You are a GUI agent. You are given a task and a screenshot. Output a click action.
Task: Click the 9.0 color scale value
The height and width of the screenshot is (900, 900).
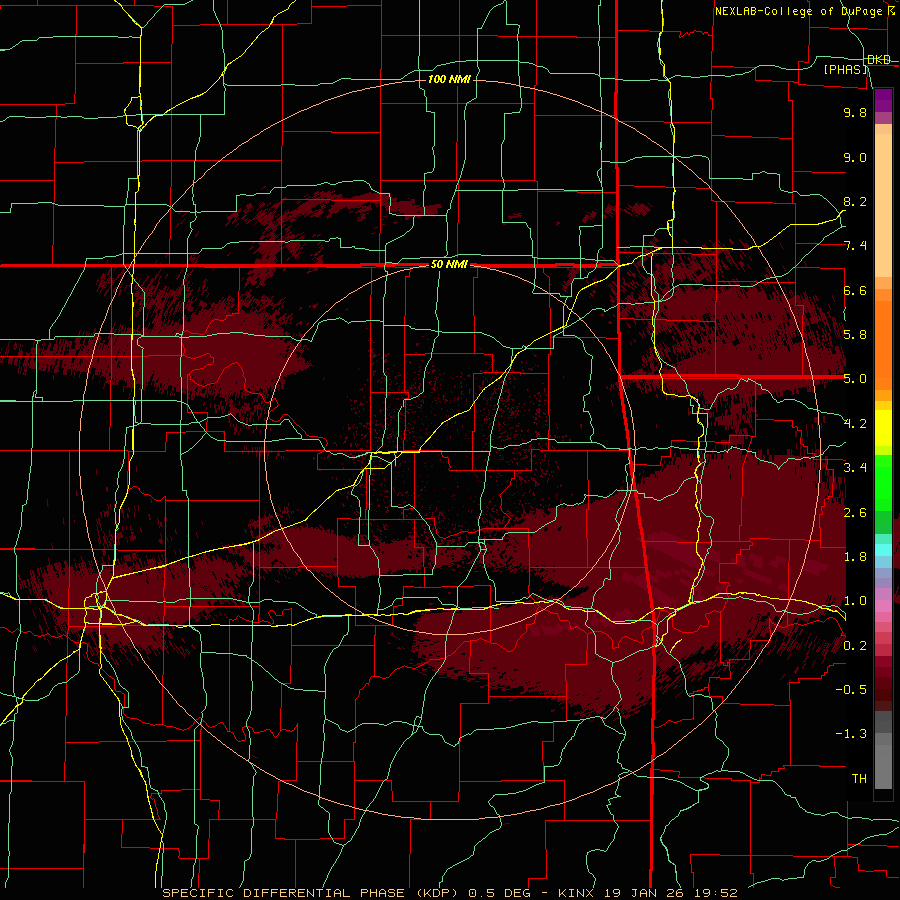point(855,157)
